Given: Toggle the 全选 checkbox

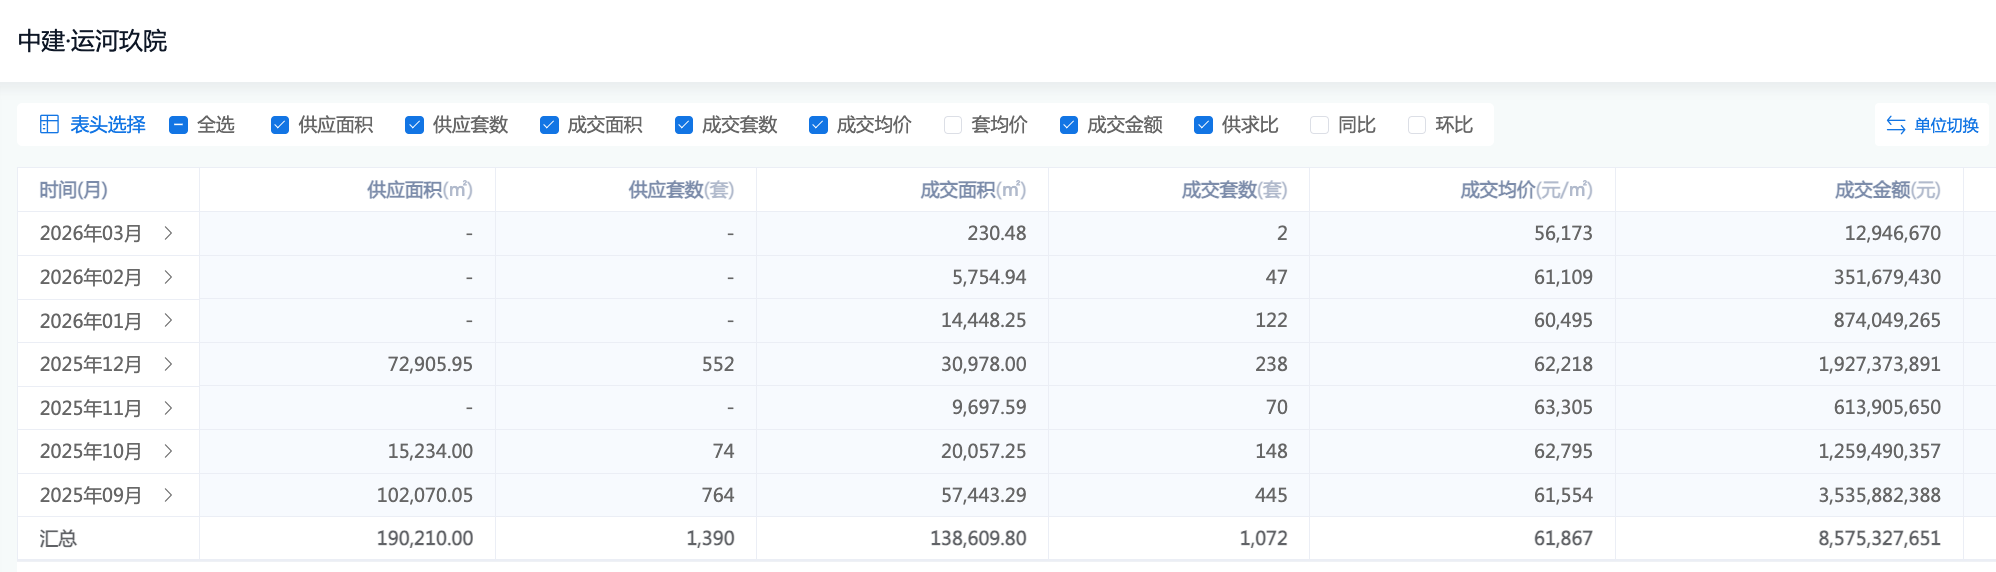Looking at the screenshot, I should pos(179,125).
